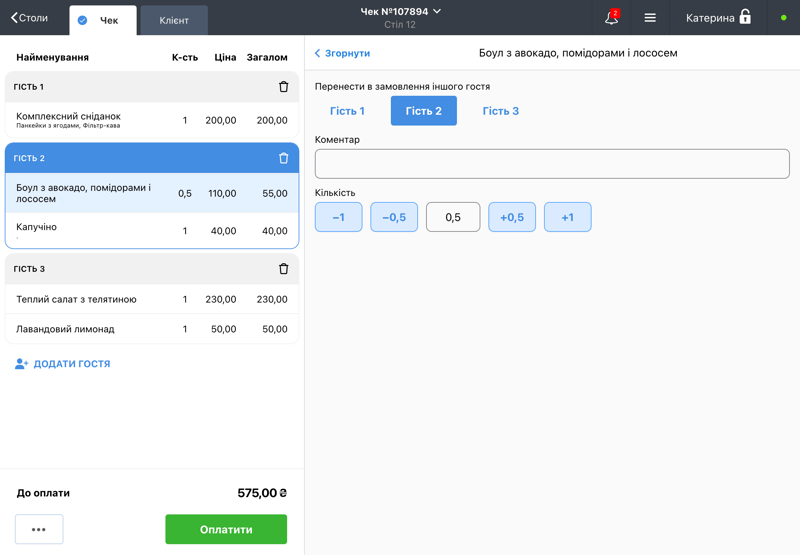
Task: Decrease quantity with −1 button
Action: point(338,217)
